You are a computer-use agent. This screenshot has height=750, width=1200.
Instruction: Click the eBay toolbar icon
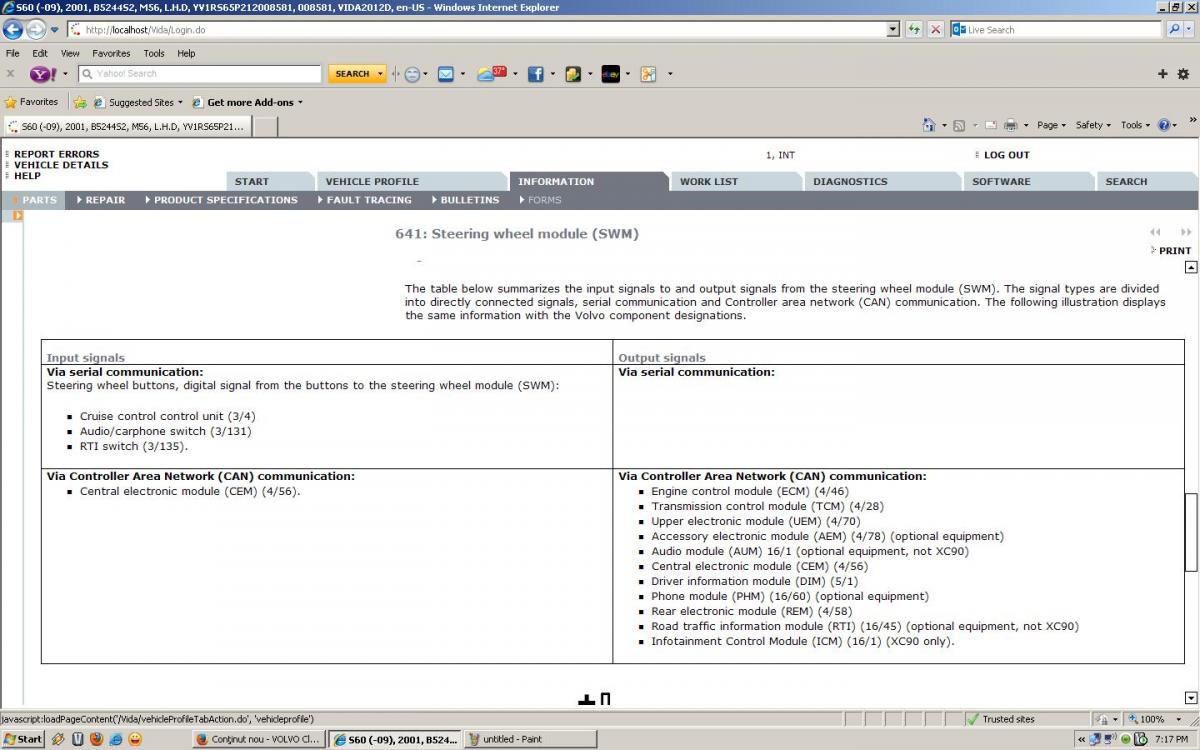pyautogui.click(x=610, y=74)
